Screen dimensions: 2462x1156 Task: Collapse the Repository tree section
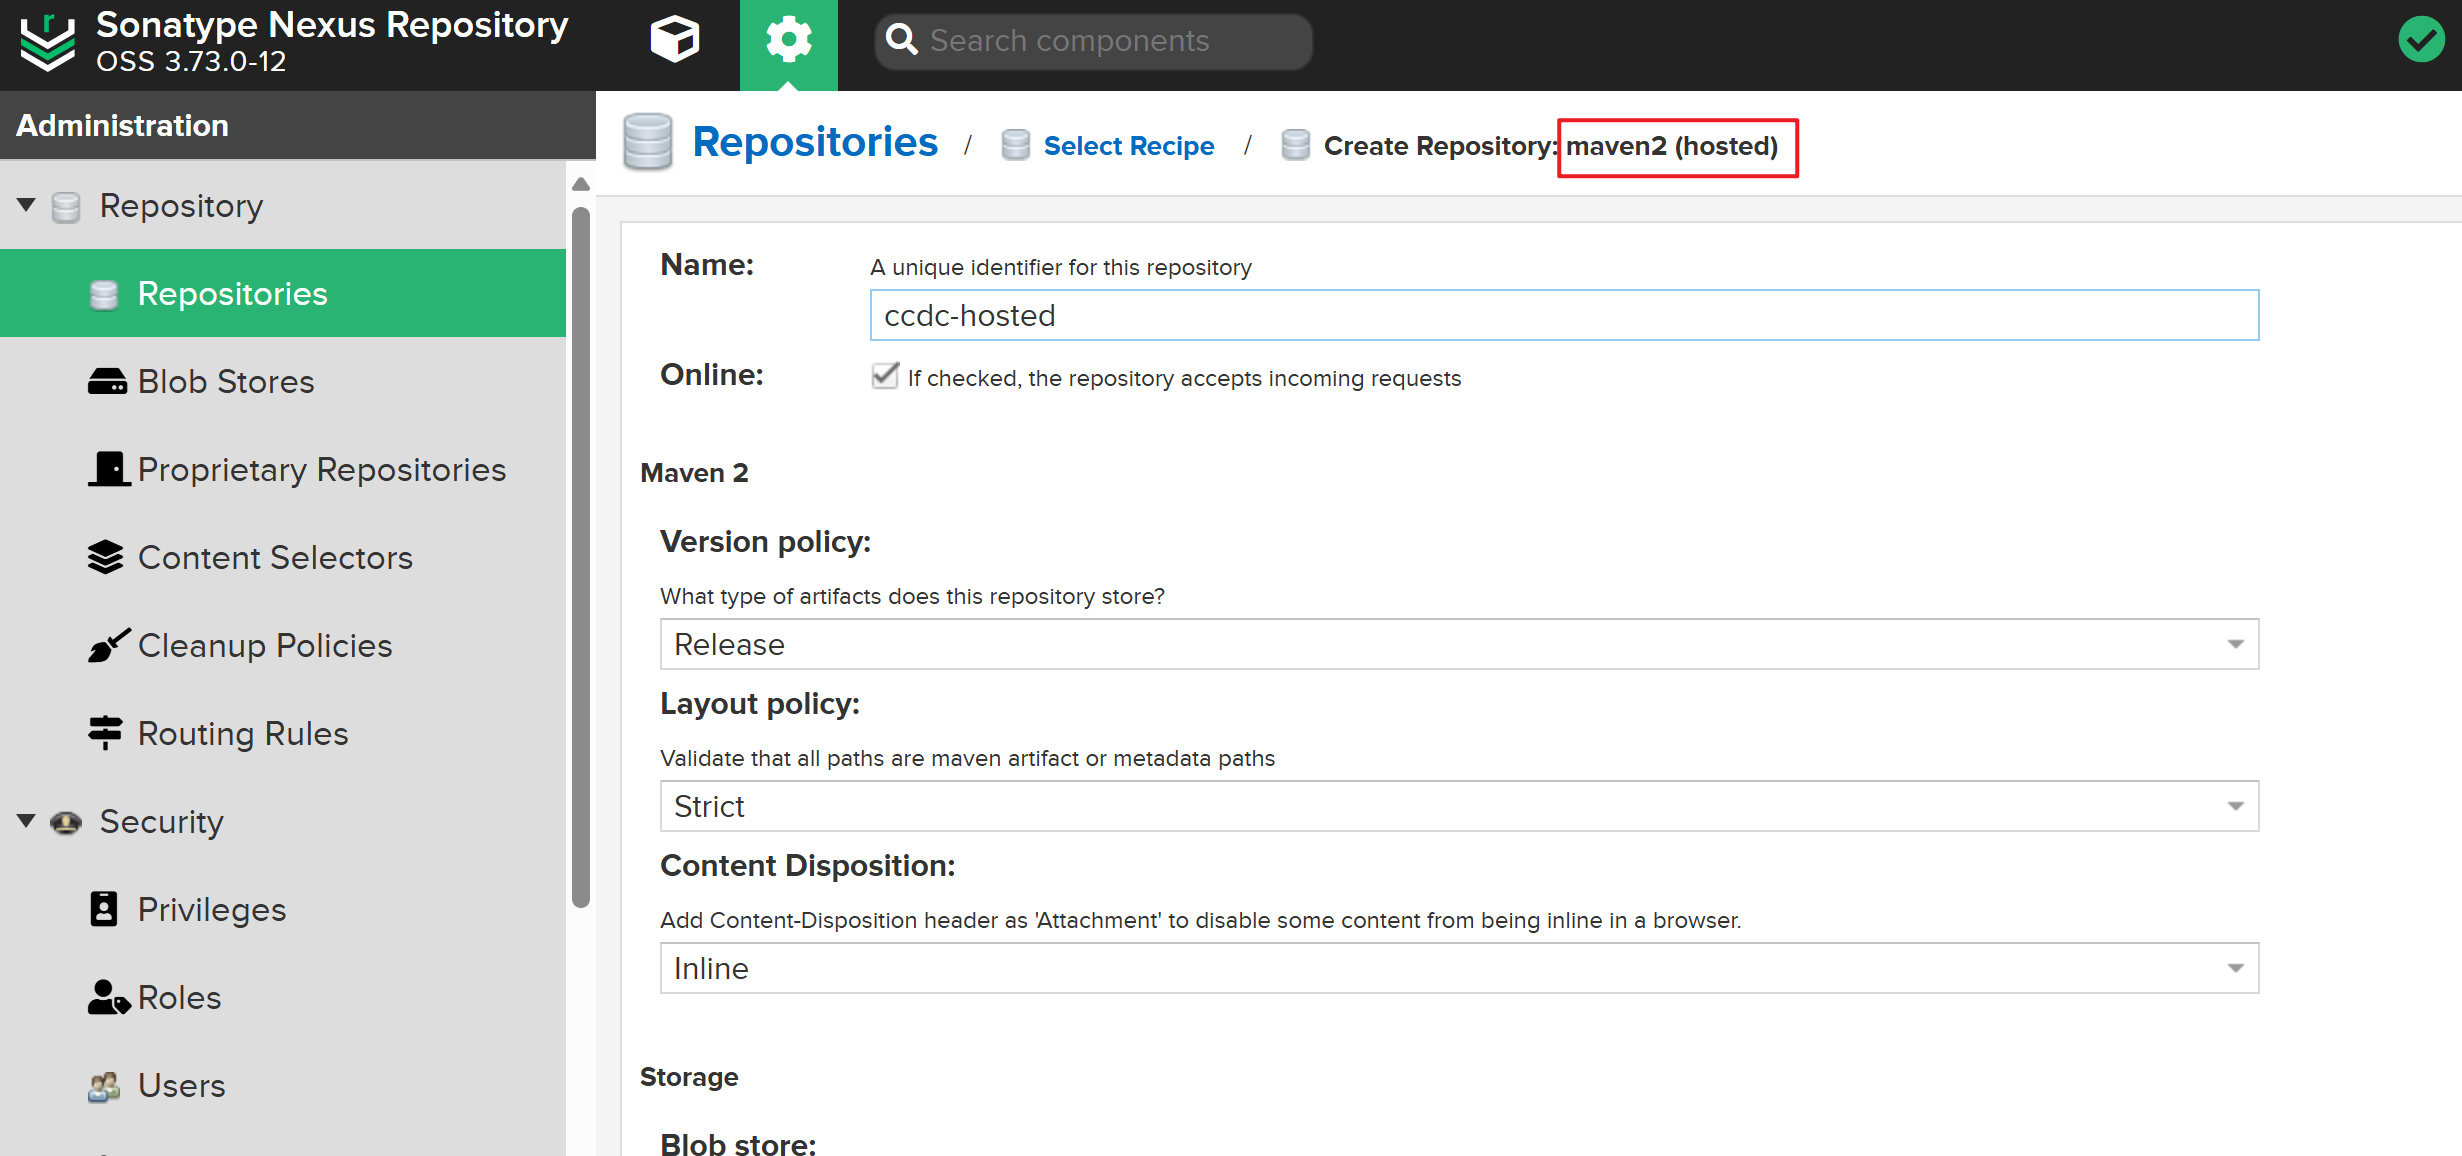click(x=26, y=205)
